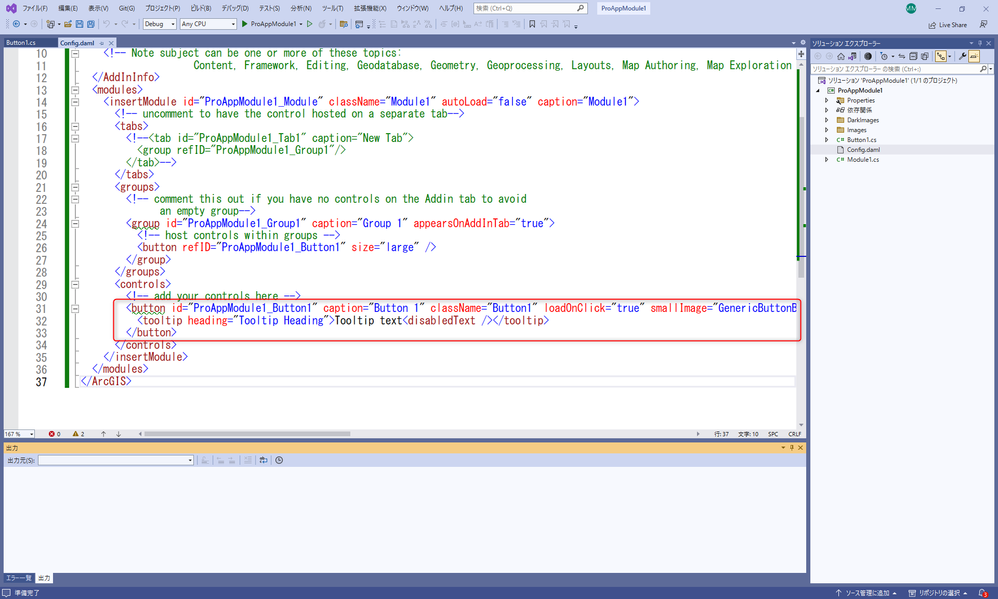The image size is (998, 599).
Task: Select Module1.cs in Solution Explorer
Action: point(862,160)
